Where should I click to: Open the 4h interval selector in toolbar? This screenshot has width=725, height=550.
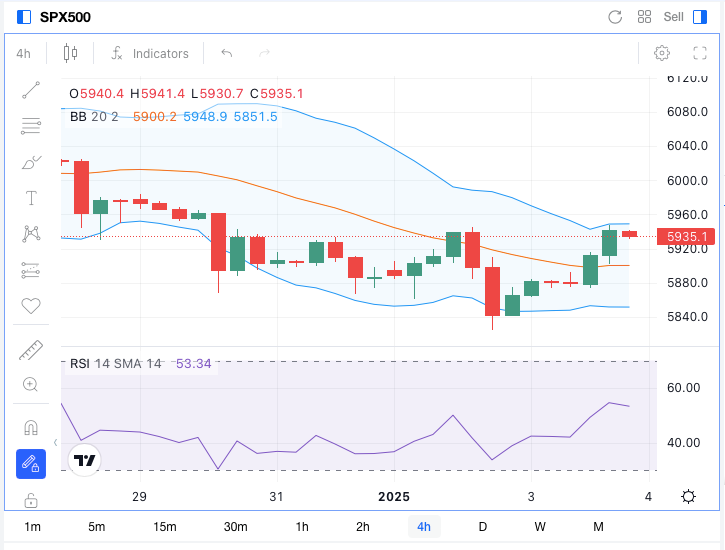pyautogui.click(x=23, y=53)
